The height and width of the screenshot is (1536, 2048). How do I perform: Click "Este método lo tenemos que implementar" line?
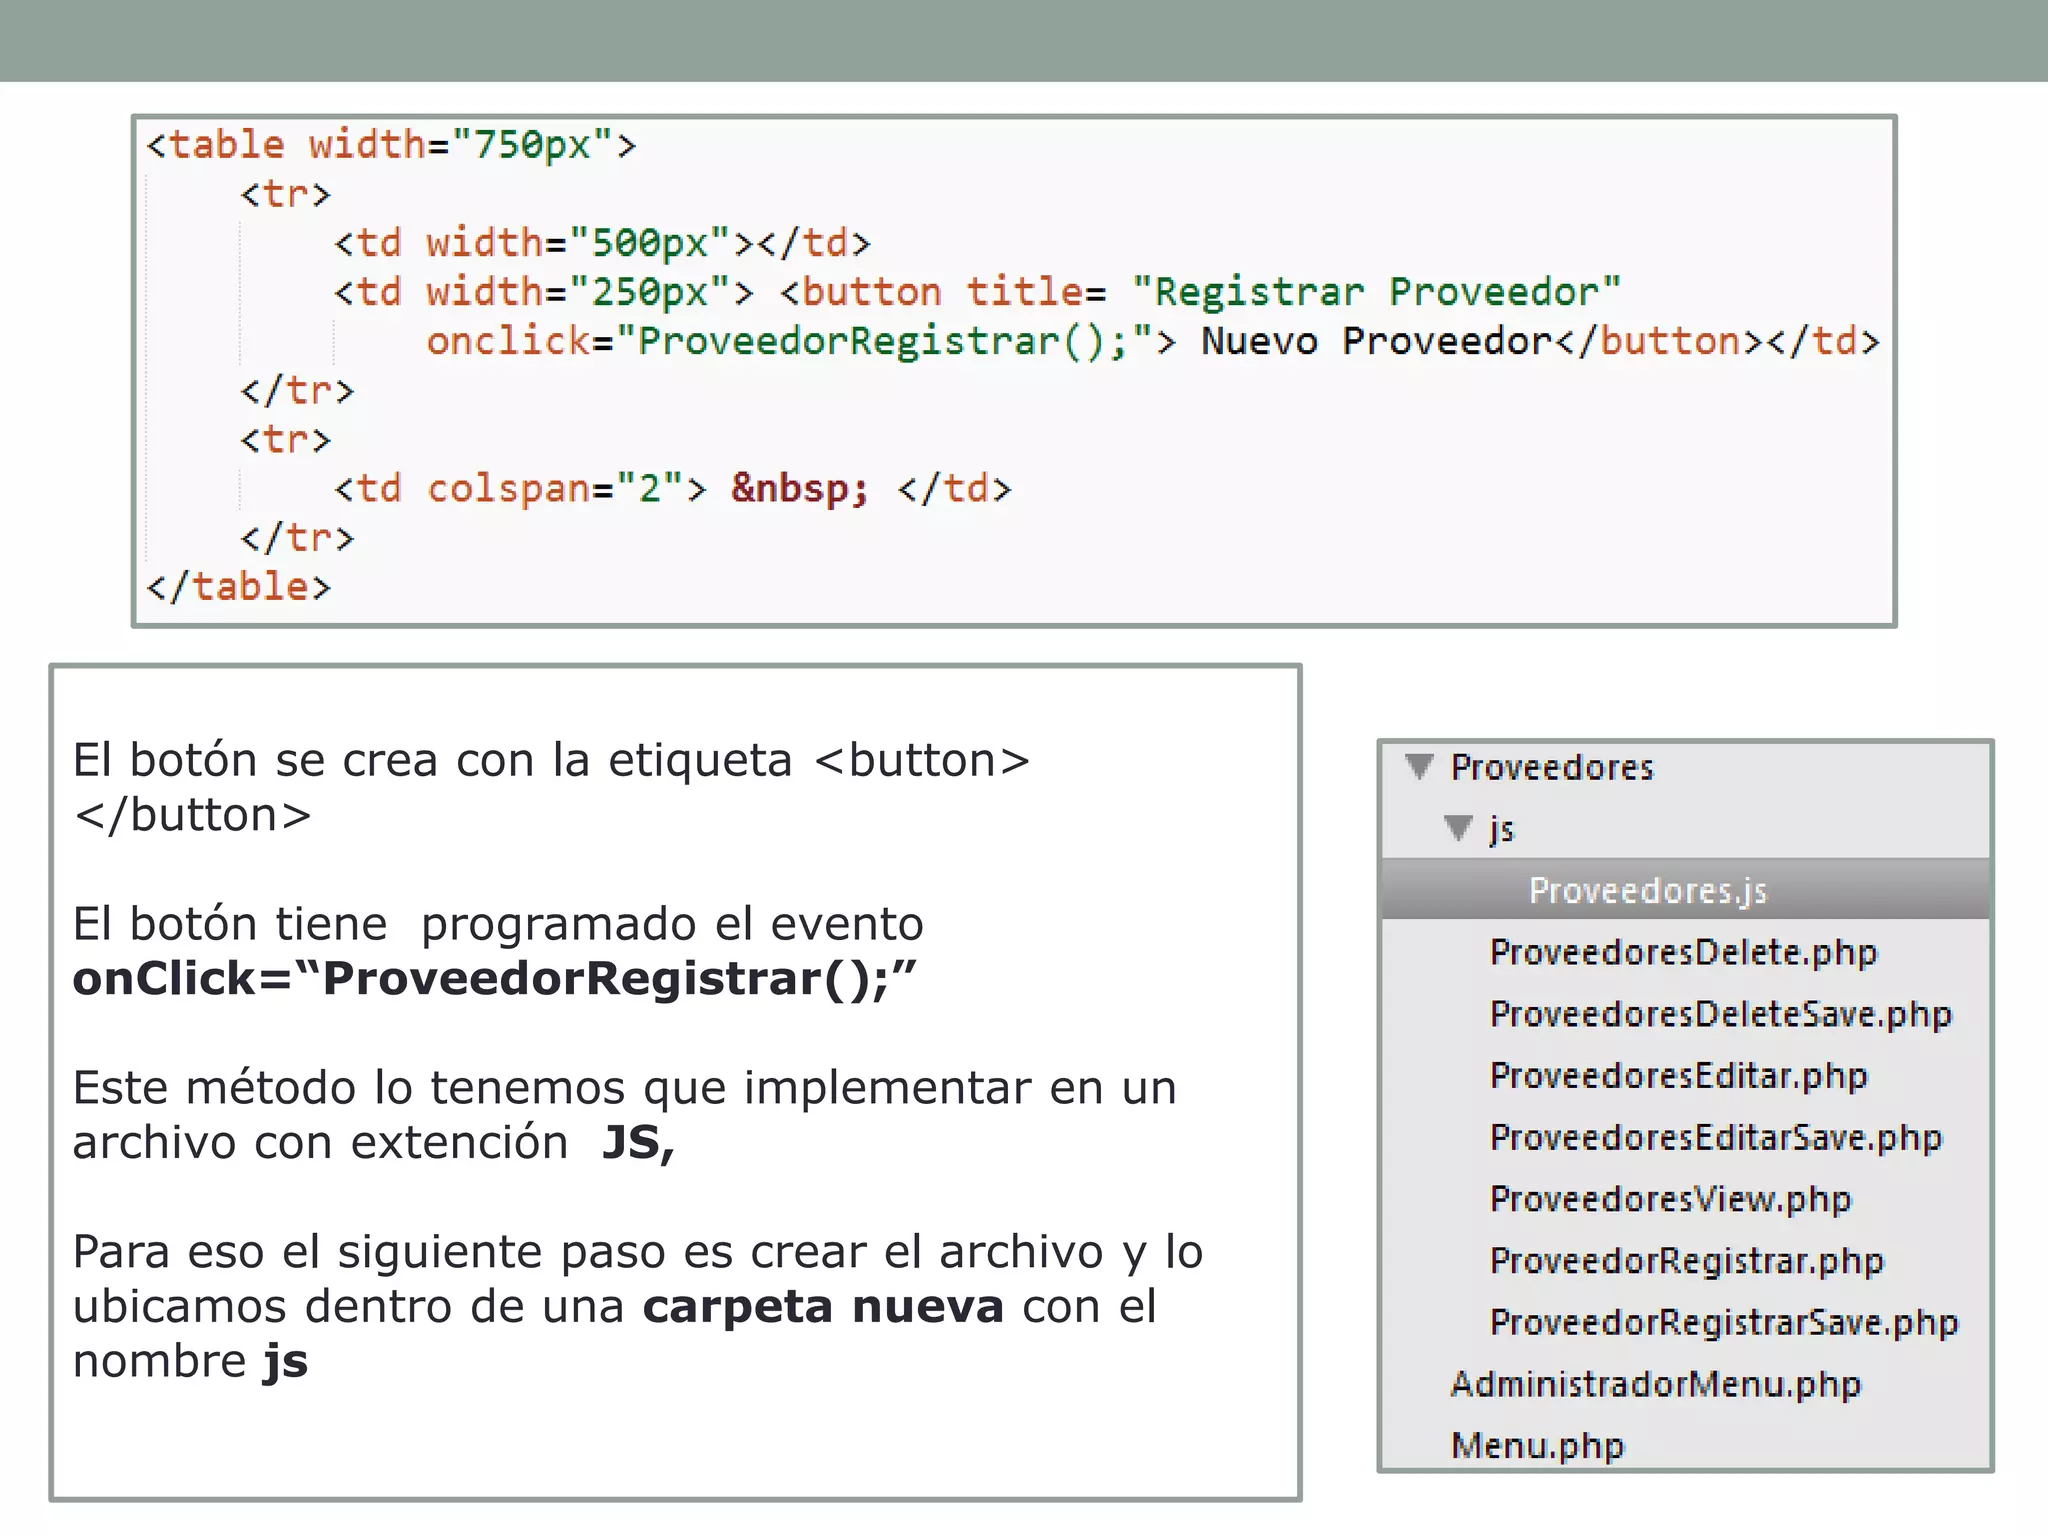click(x=625, y=1088)
